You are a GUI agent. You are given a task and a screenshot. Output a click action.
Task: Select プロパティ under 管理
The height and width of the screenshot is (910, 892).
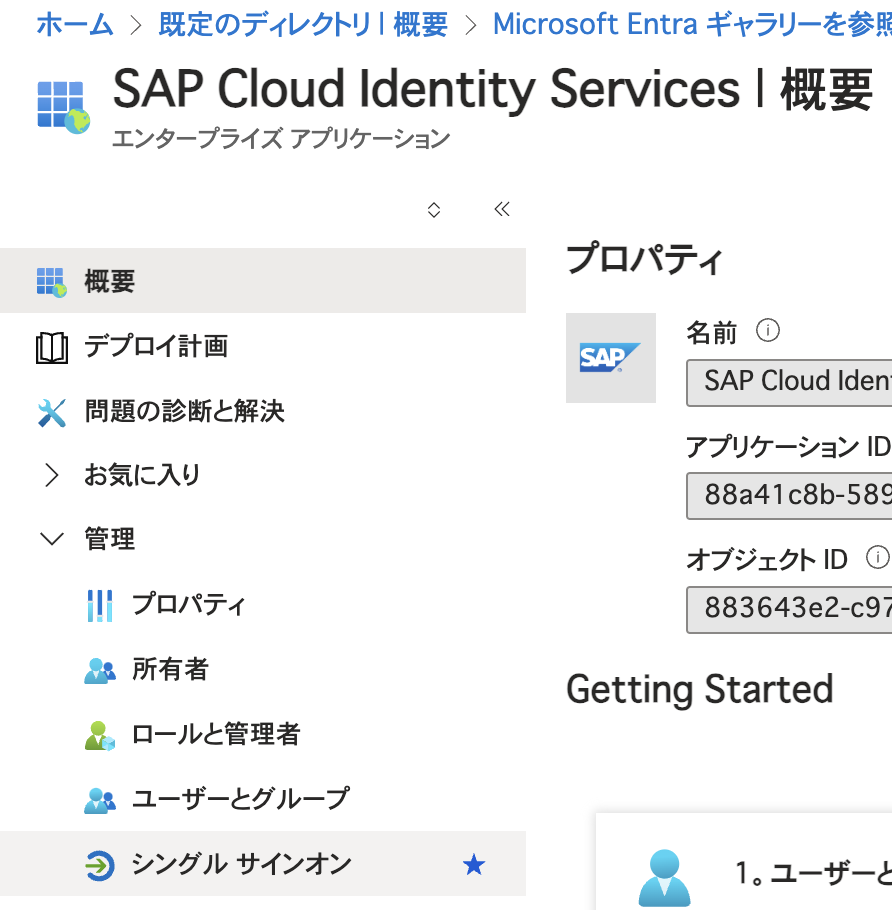click(x=188, y=605)
